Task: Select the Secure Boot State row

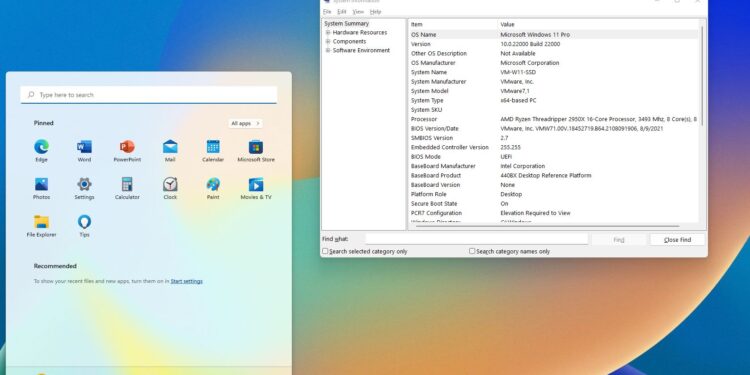Action: [554, 204]
